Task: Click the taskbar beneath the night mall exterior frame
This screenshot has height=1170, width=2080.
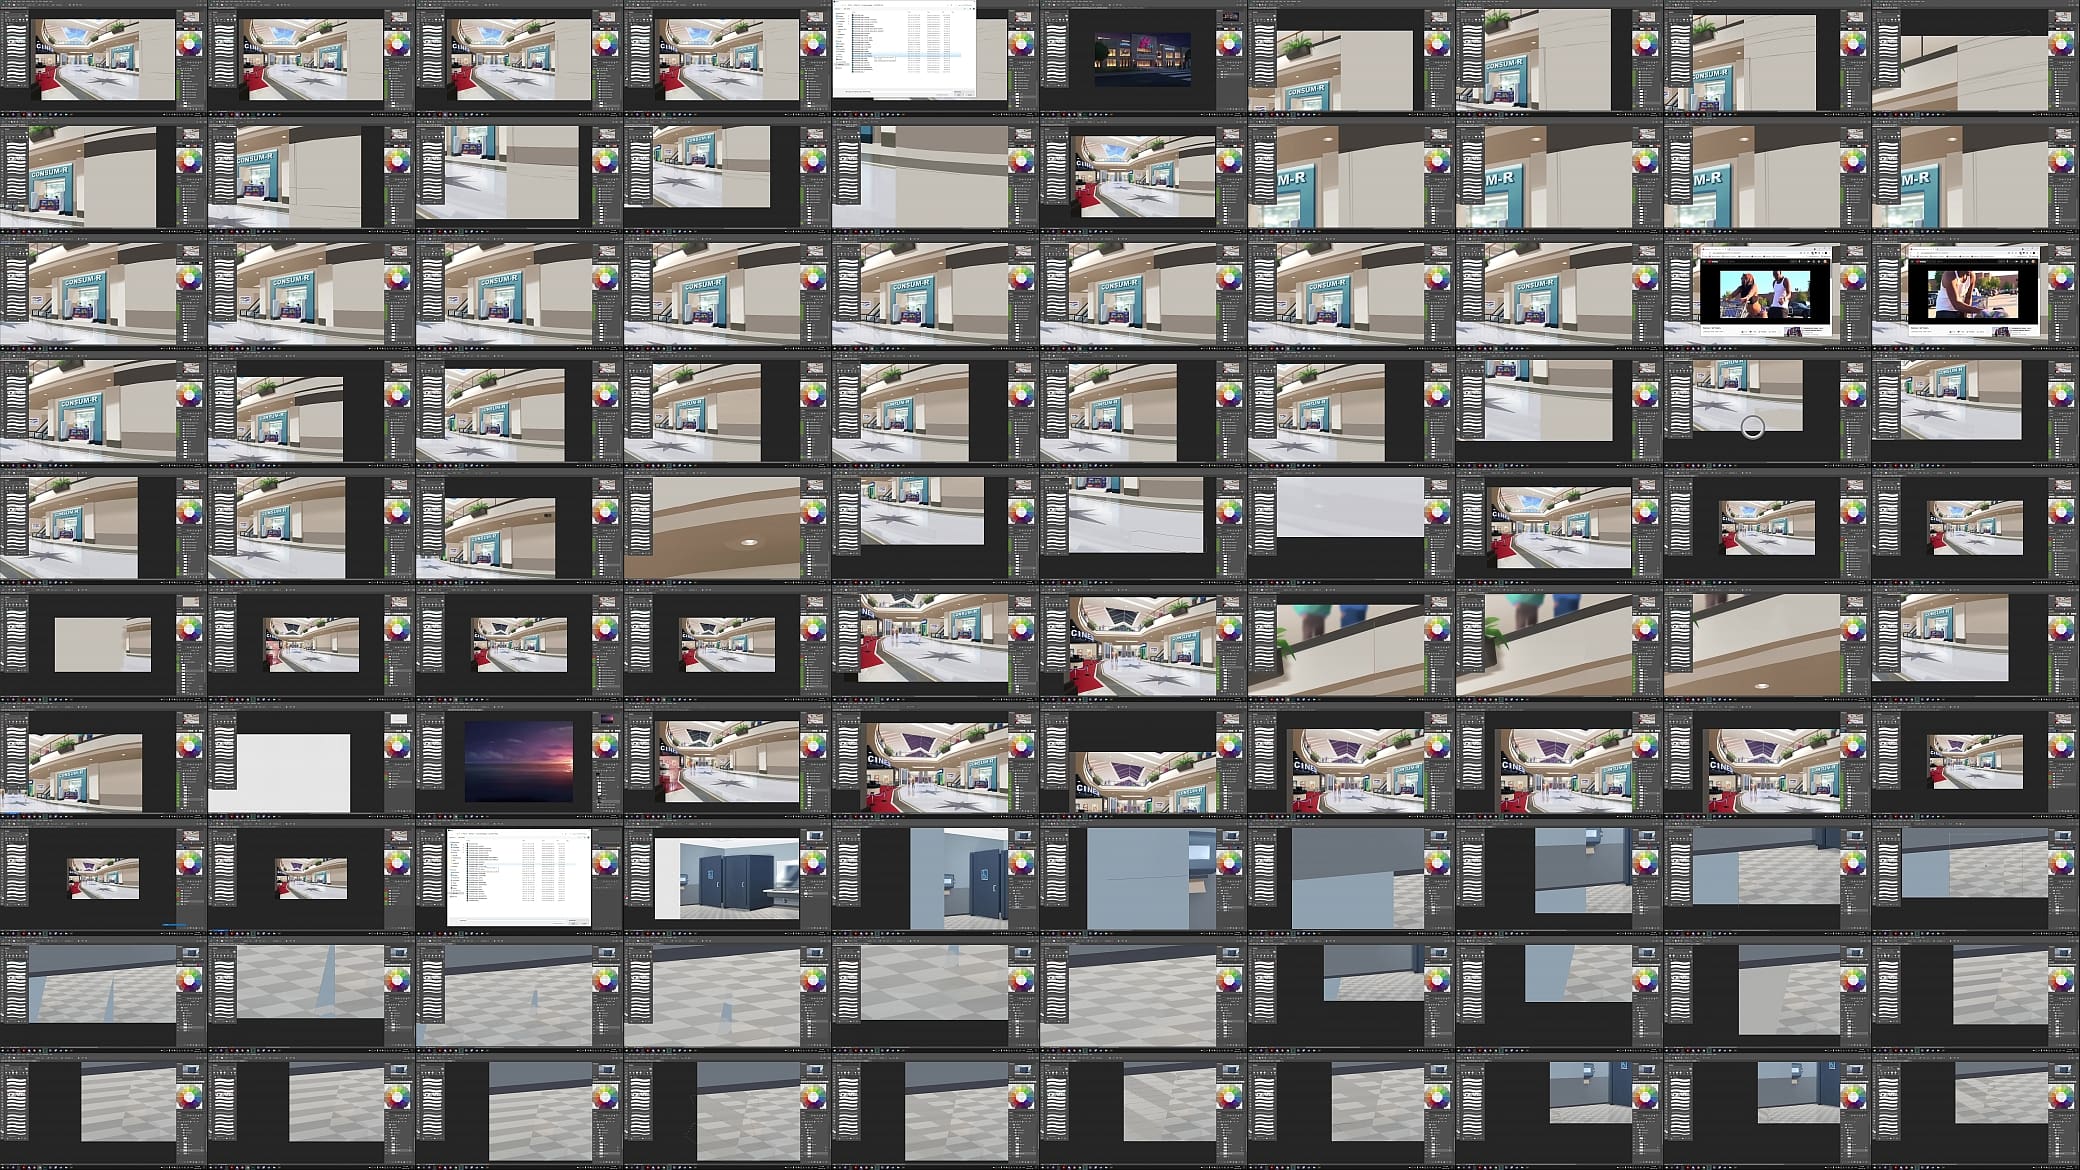Action: 1144,115
